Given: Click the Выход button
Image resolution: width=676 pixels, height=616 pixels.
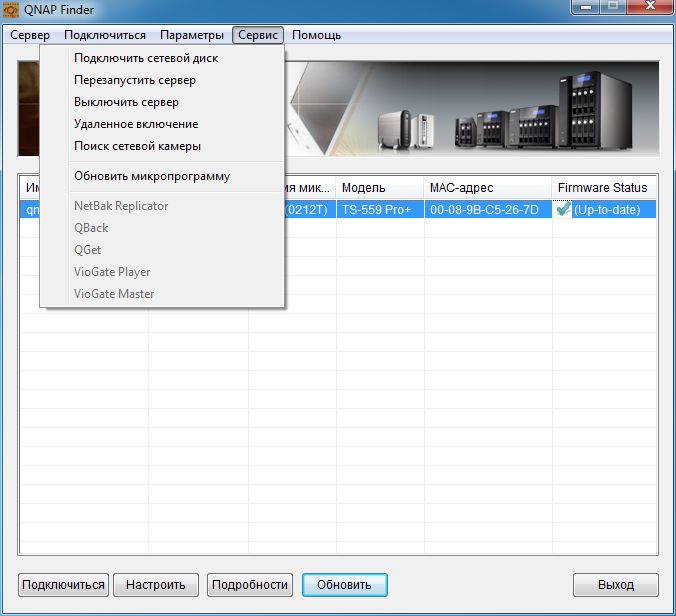Looking at the screenshot, I should tap(616, 585).
